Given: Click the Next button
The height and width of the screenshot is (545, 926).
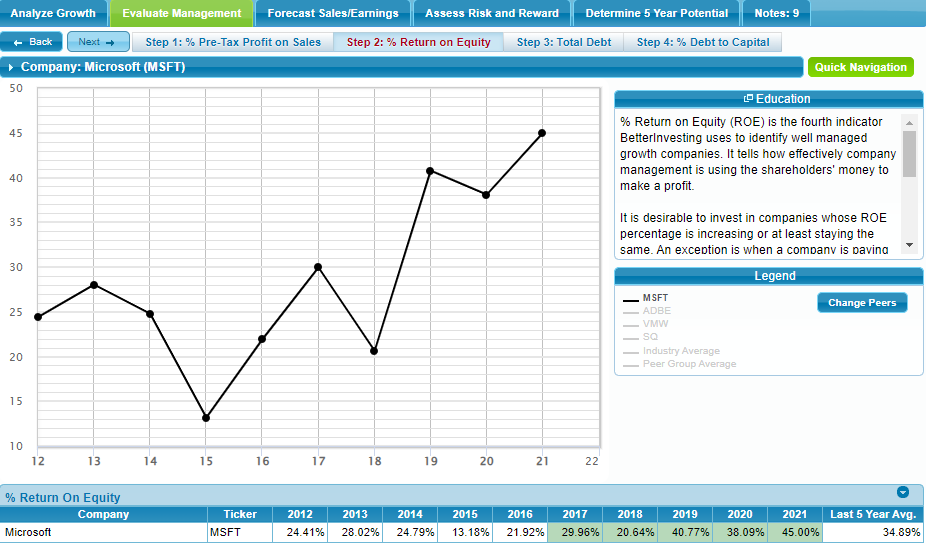Looking at the screenshot, I should (x=98, y=42).
